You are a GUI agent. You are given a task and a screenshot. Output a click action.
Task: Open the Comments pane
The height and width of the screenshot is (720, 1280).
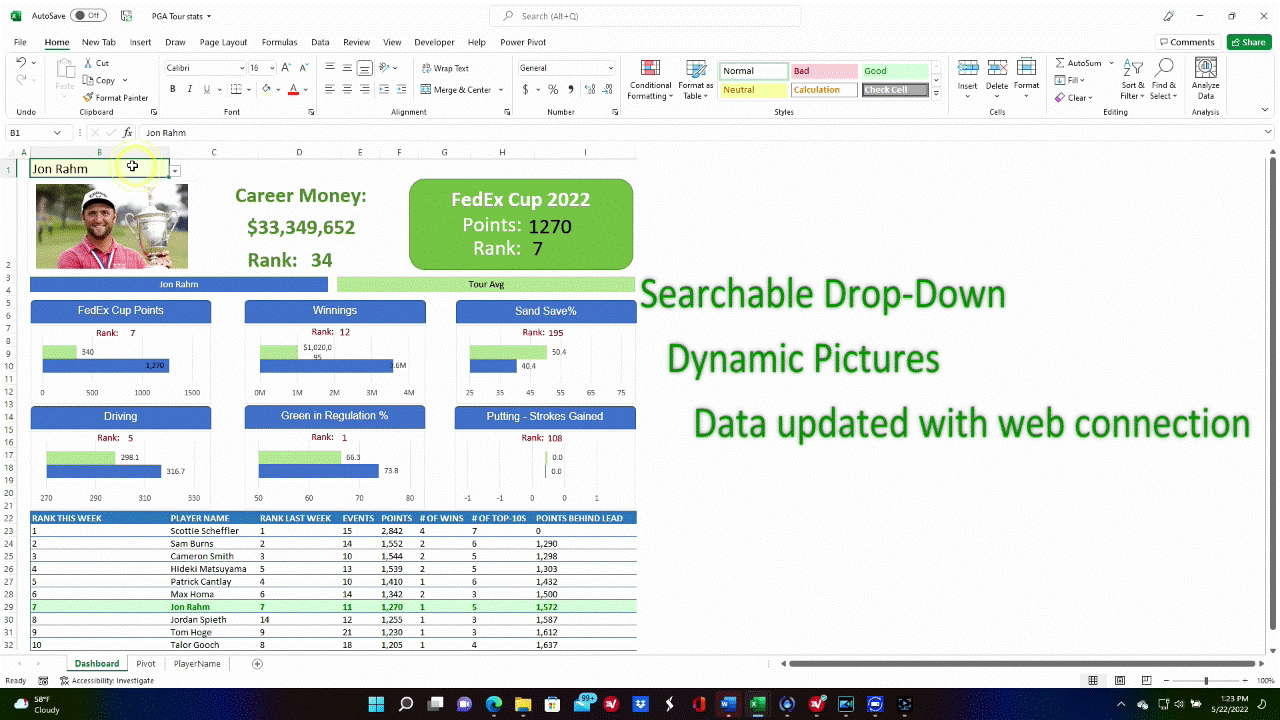pos(1186,42)
